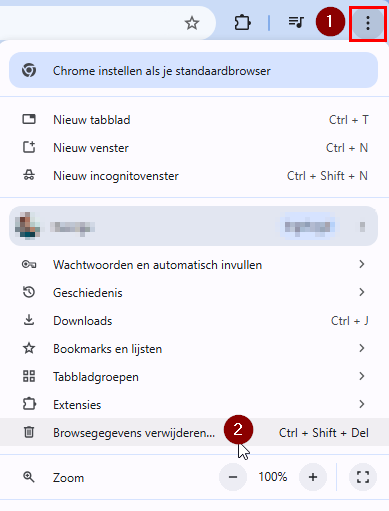
Task: Click the bookmark star icon in address bar
Action: (192, 23)
